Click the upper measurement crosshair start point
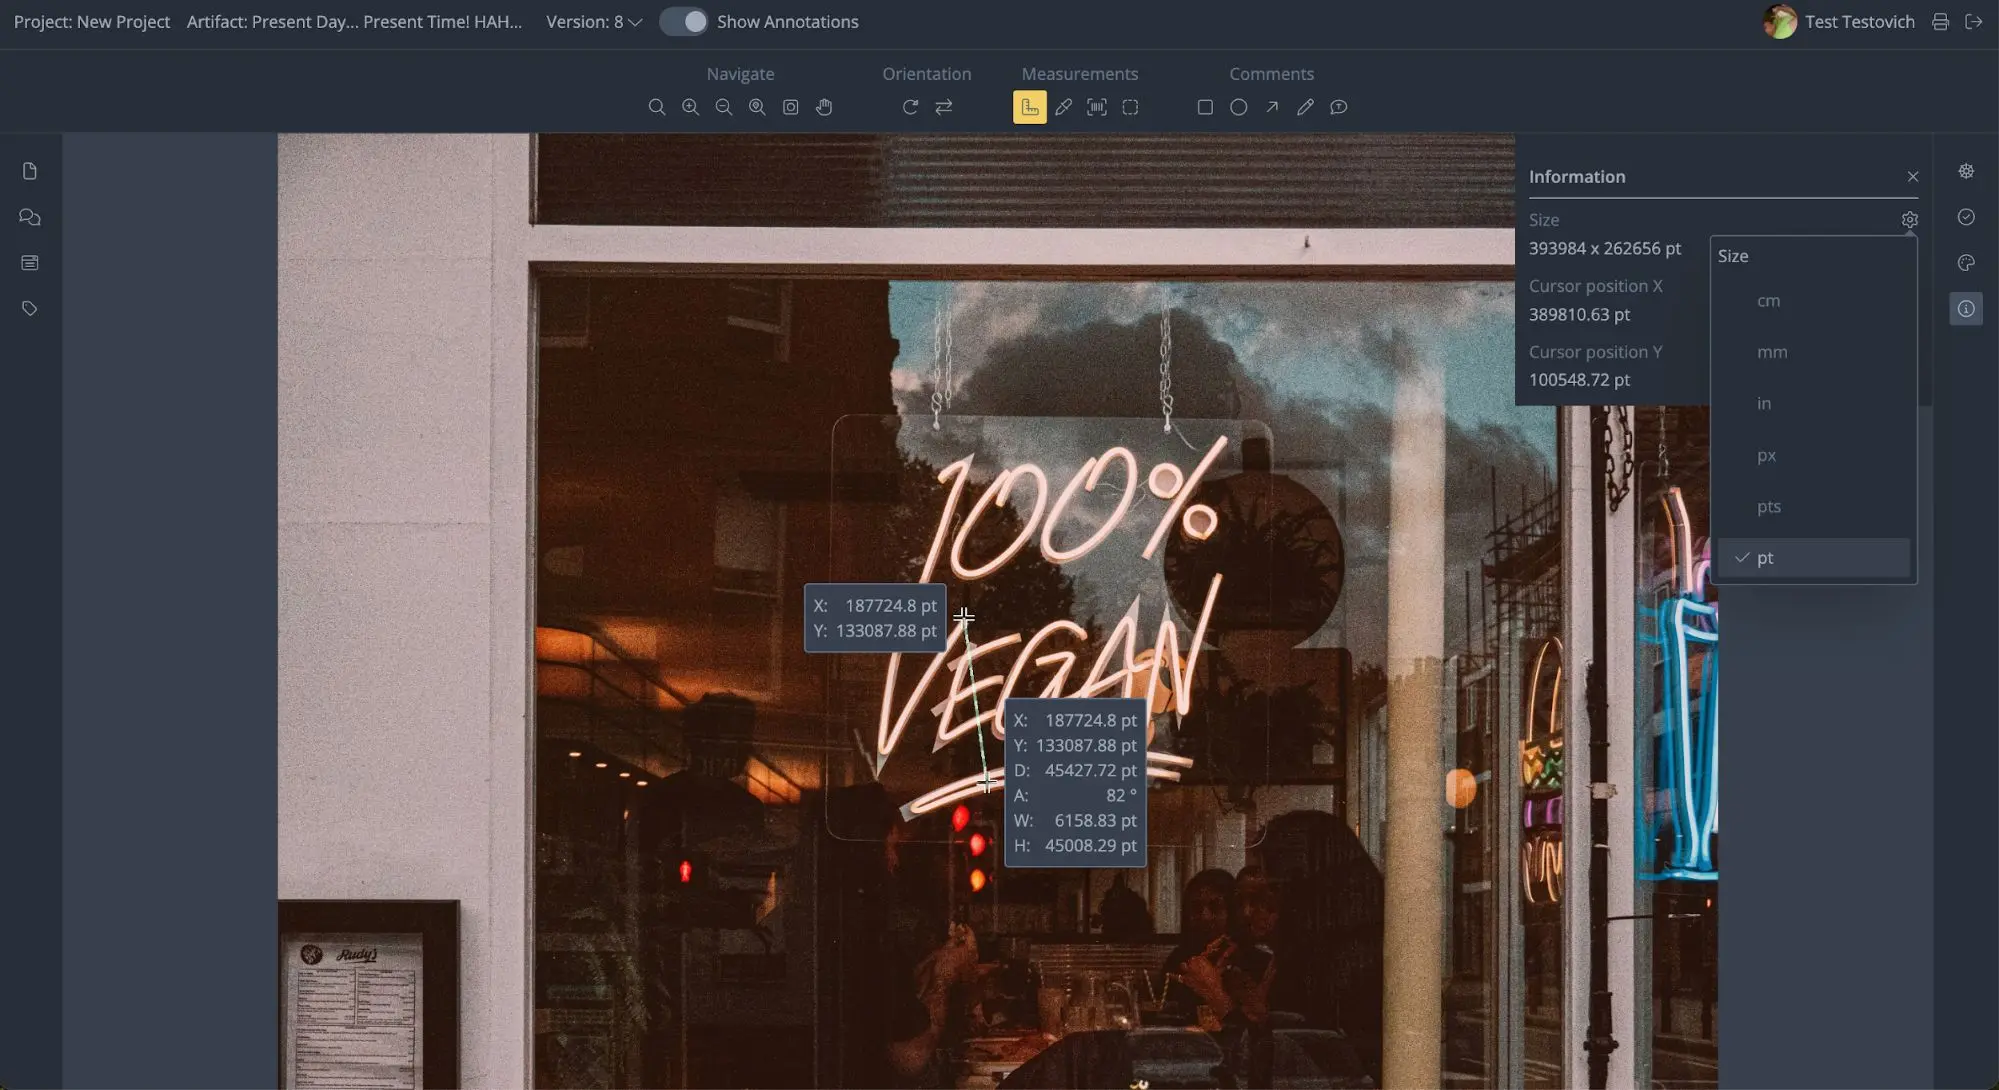The image size is (1999, 1090). click(964, 617)
